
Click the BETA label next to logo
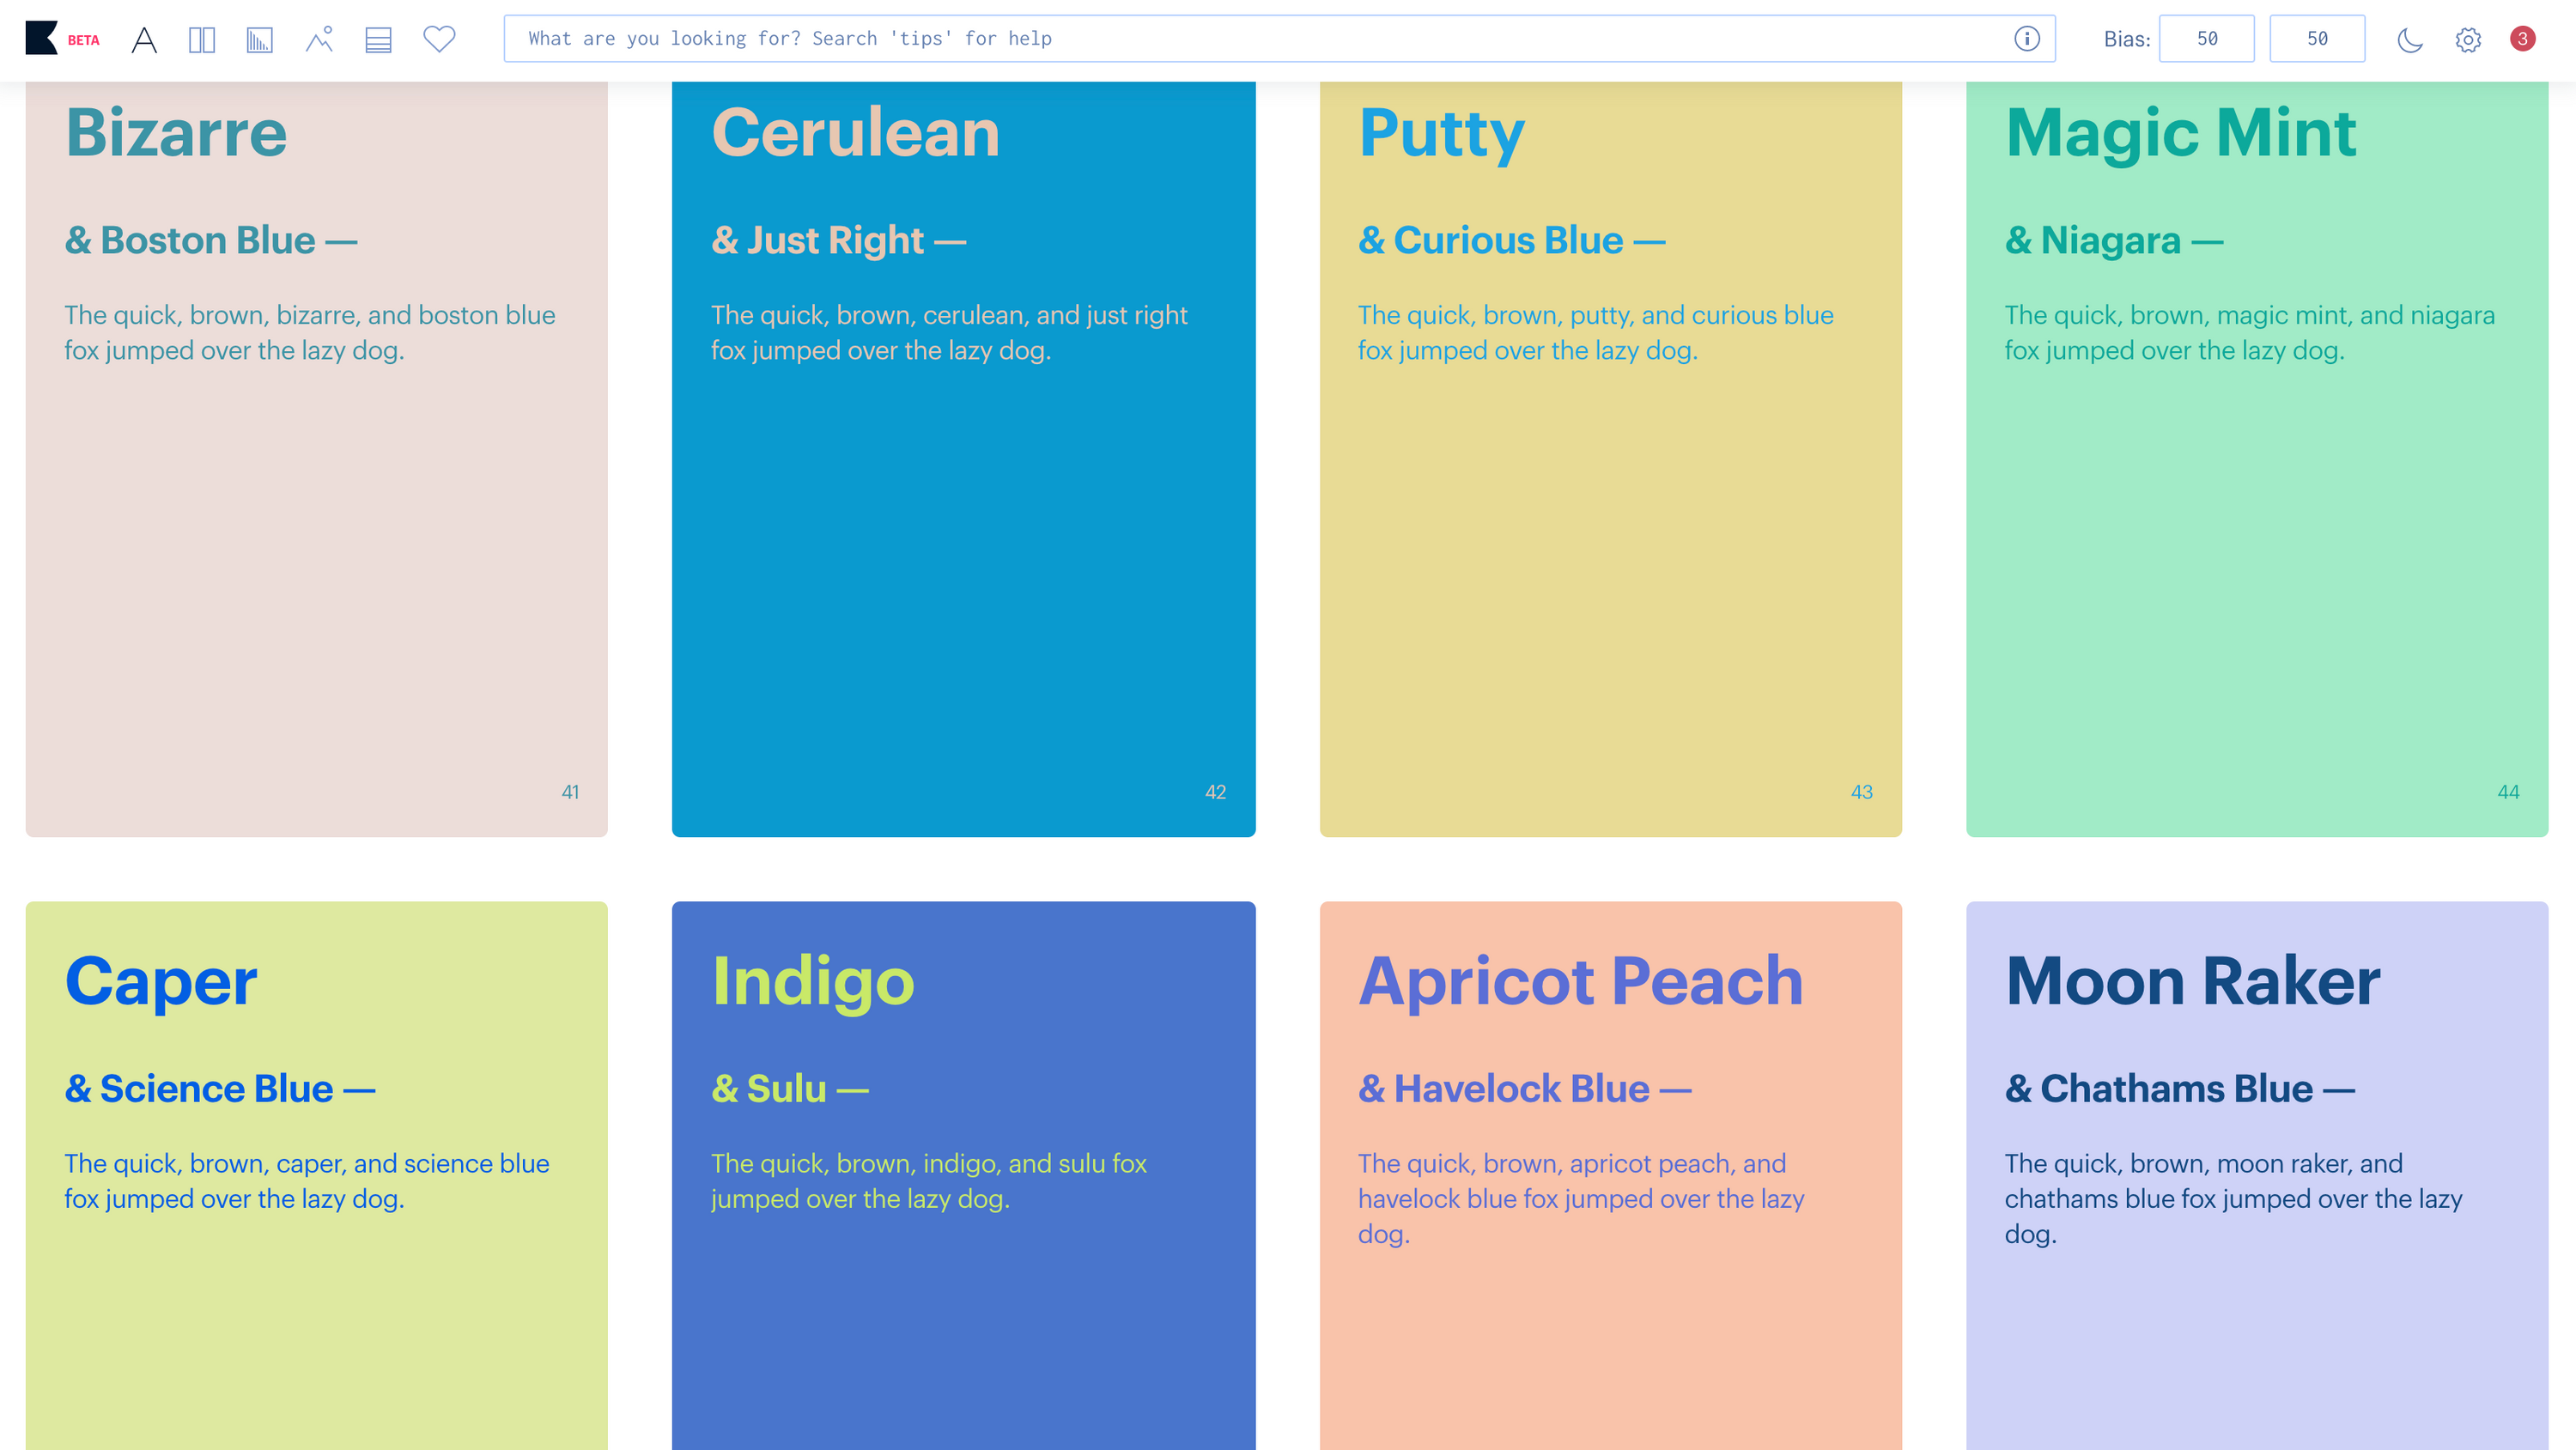pyautogui.click(x=84, y=40)
